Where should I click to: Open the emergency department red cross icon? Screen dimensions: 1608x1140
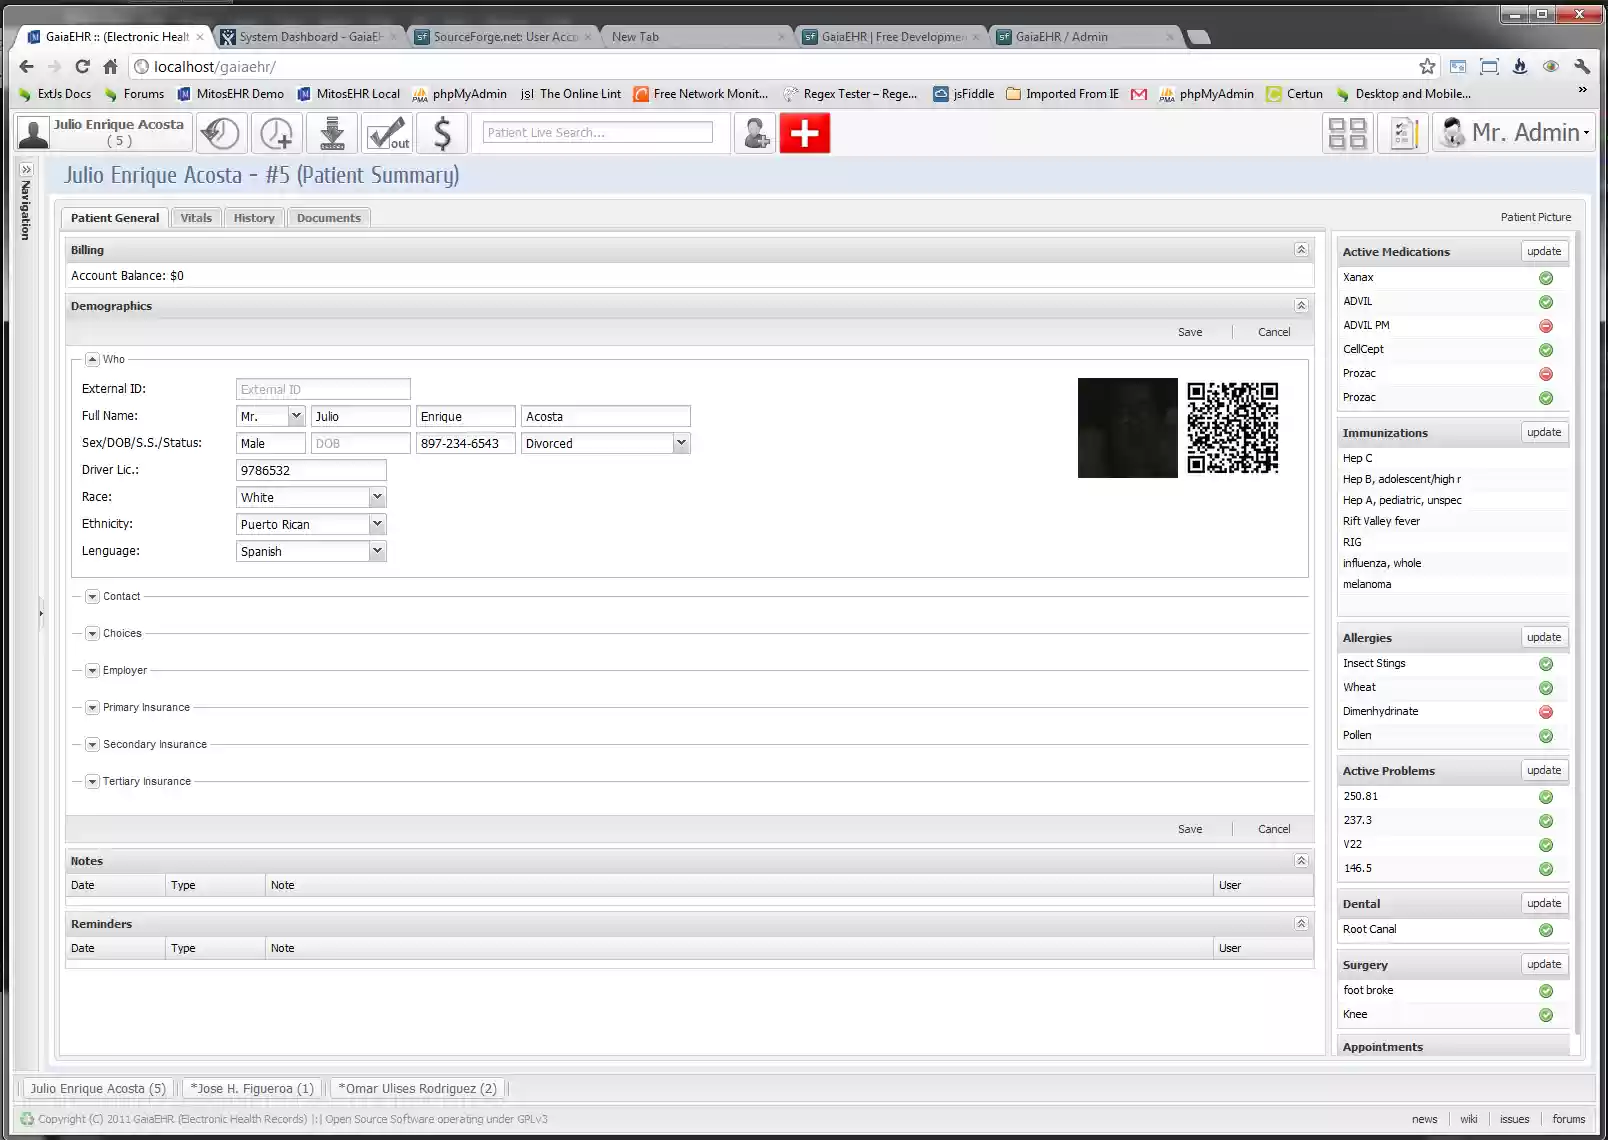805,132
